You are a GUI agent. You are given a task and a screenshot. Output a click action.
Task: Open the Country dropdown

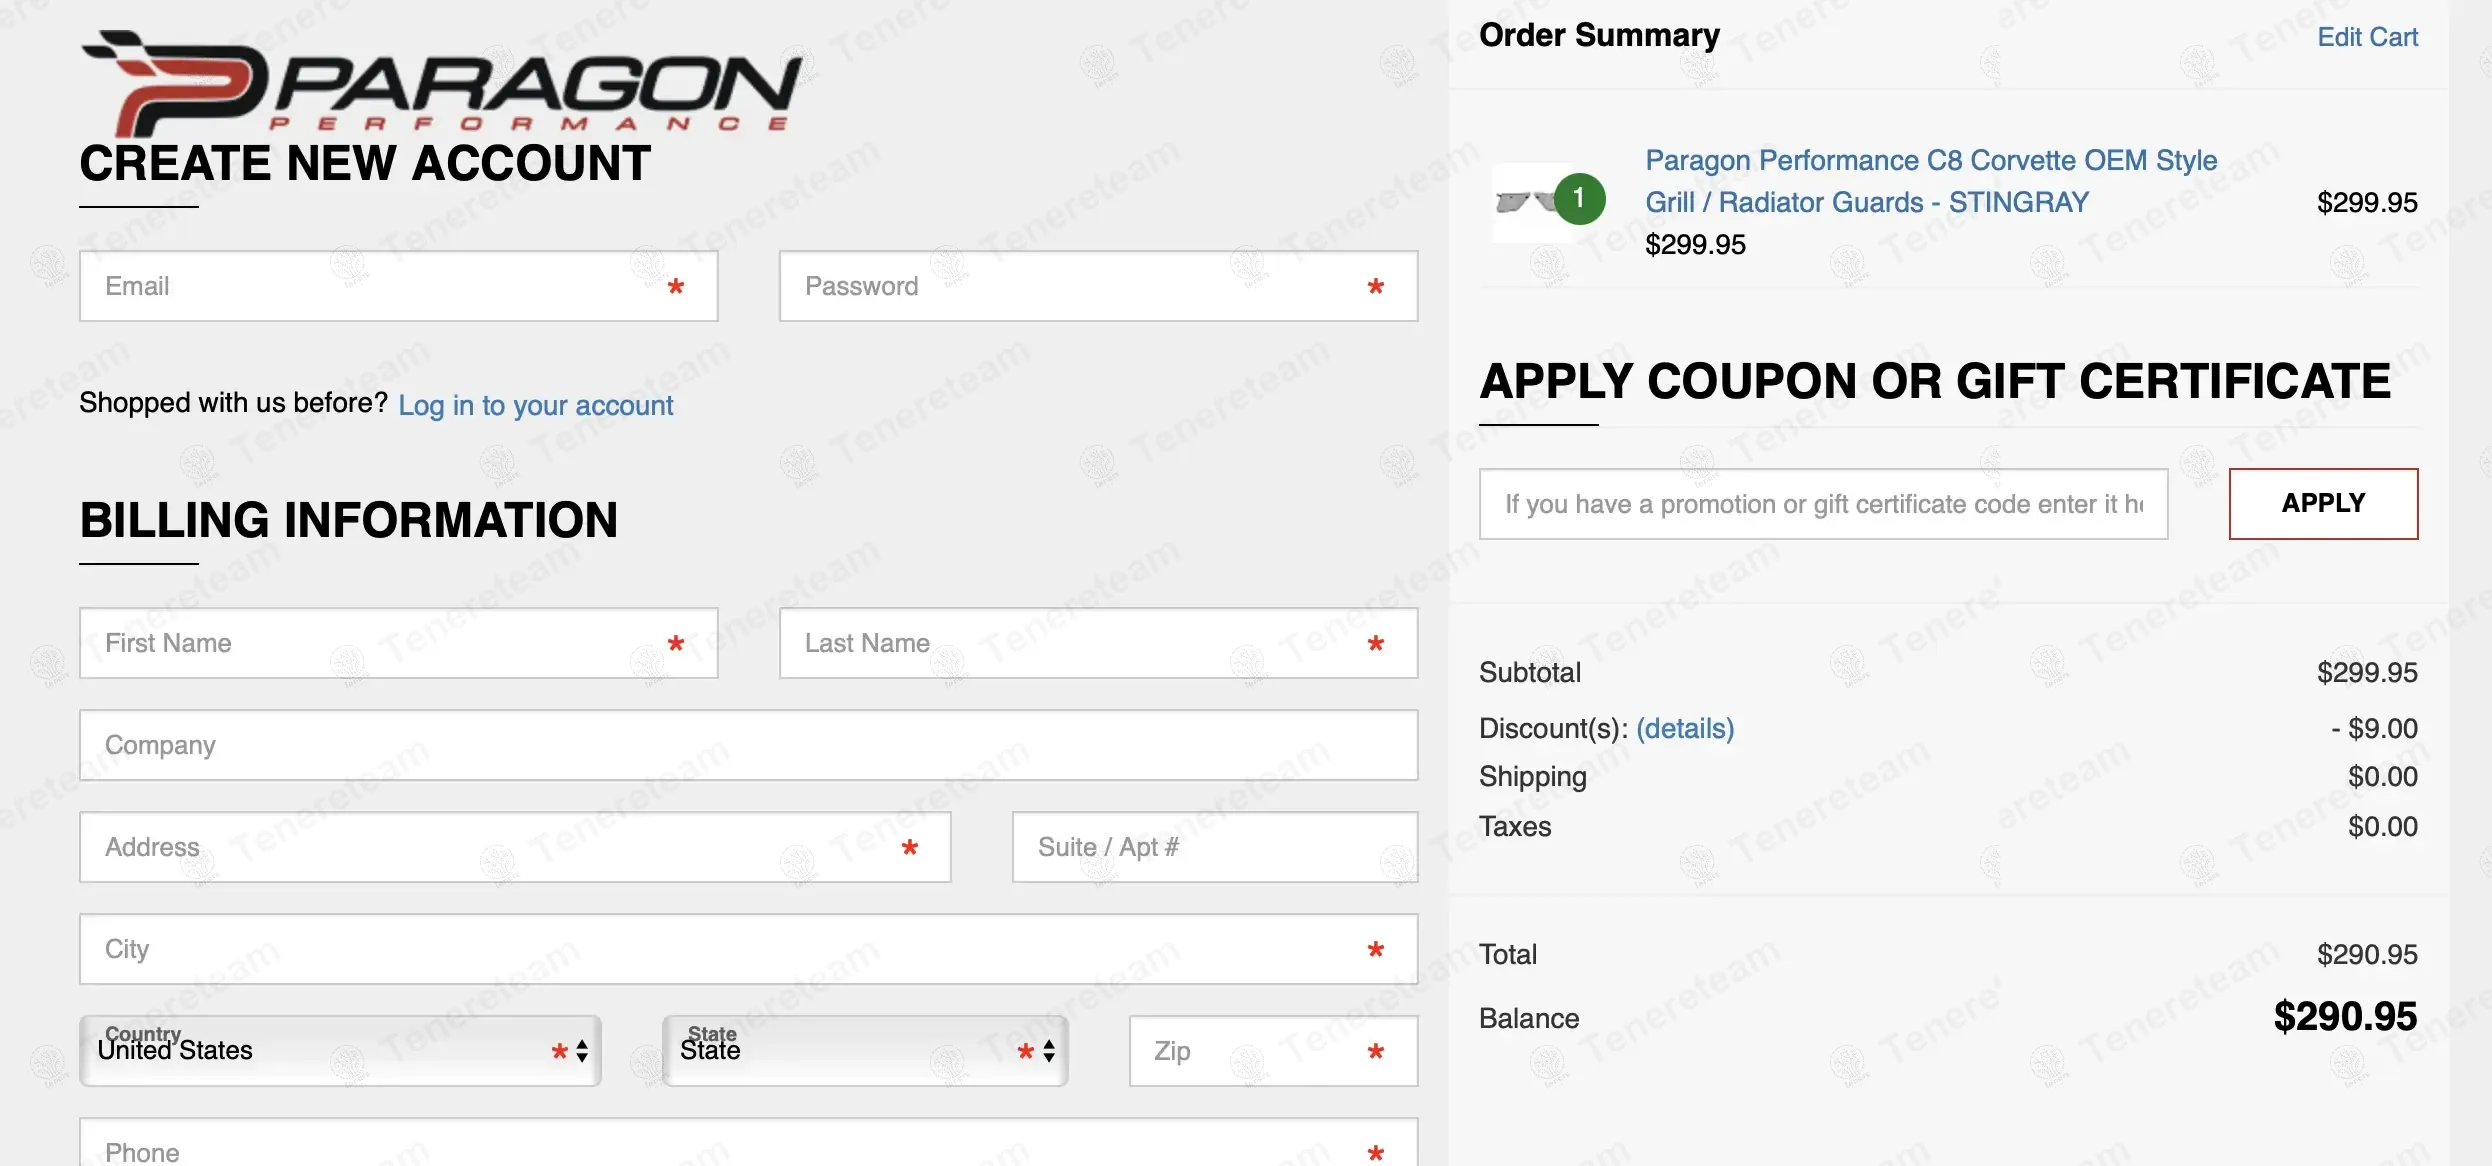320,1051
